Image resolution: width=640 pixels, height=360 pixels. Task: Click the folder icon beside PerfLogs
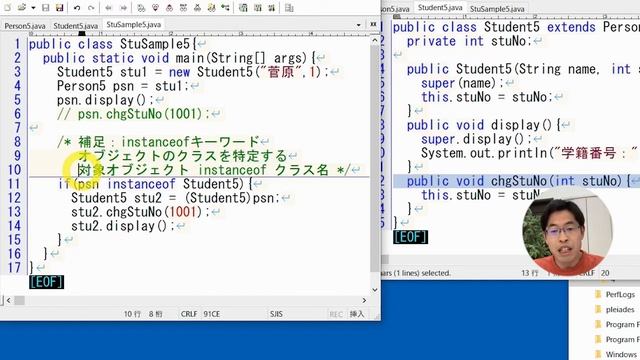599,295
